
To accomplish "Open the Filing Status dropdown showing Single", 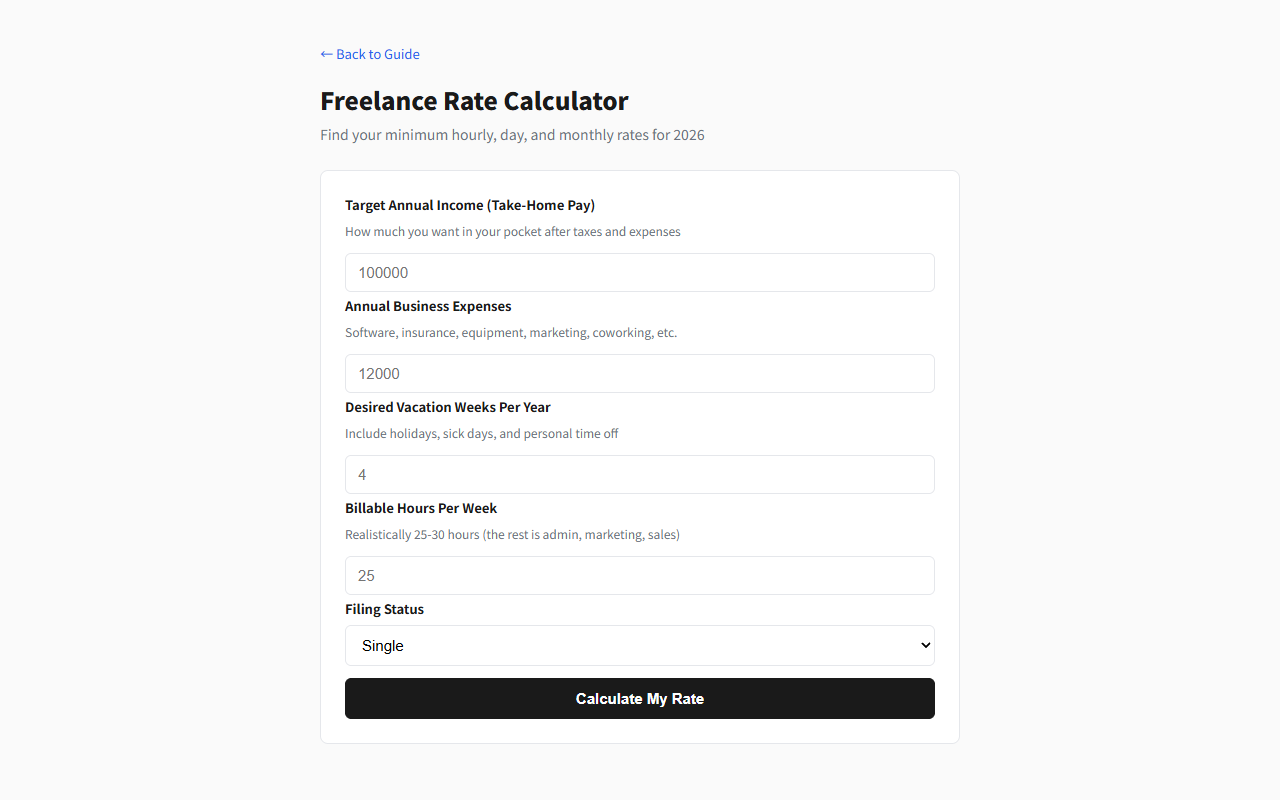I will (x=640, y=646).
